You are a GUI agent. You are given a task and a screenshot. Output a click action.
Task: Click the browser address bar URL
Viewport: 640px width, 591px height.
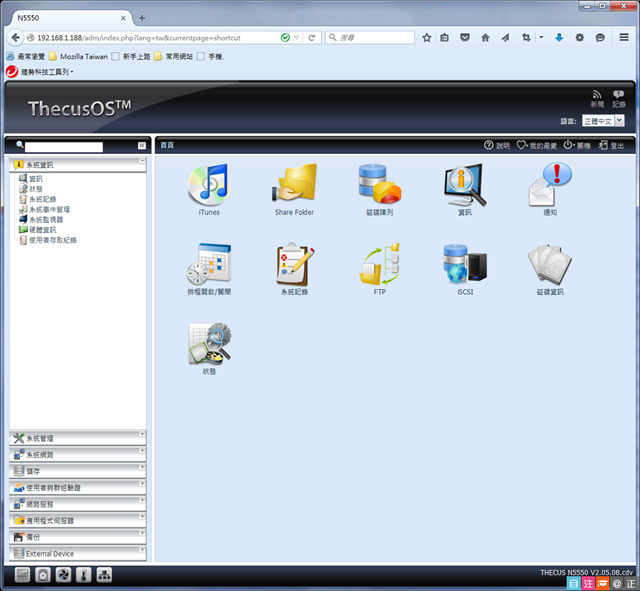(139, 38)
